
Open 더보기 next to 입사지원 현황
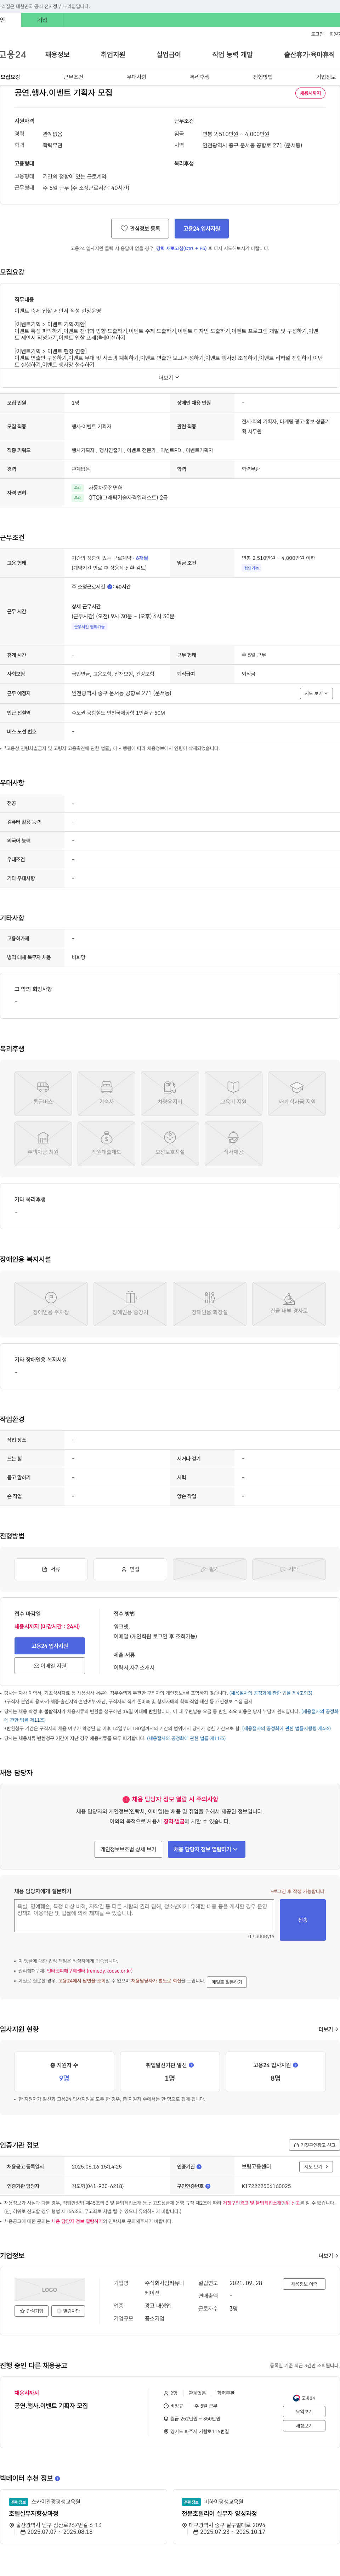pyautogui.click(x=328, y=2029)
